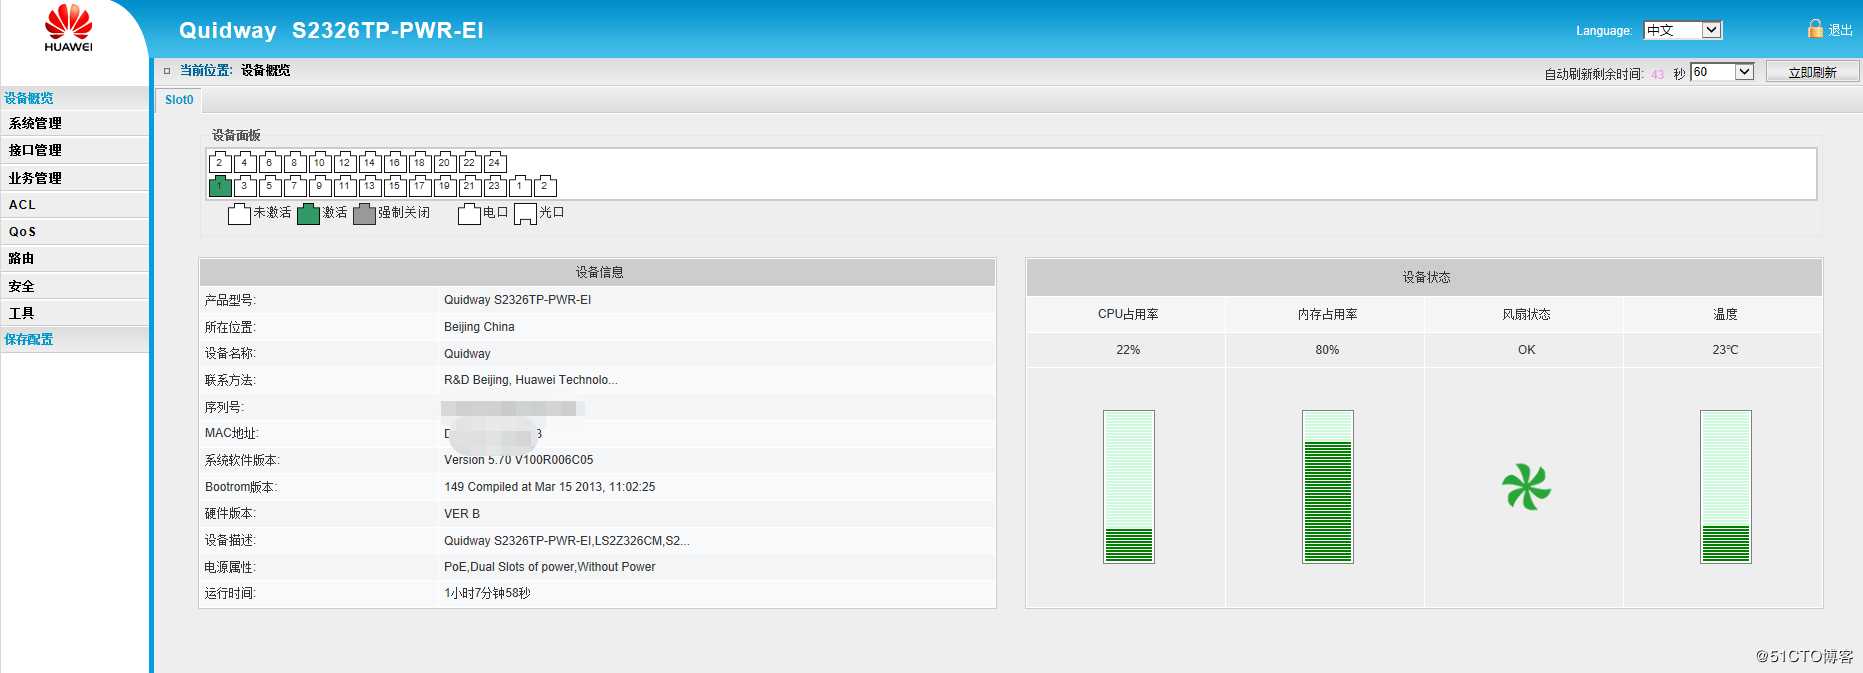The width and height of the screenshot is (1863, 673).
Task: Open the 安全 menu
Action: coord(74,286)
